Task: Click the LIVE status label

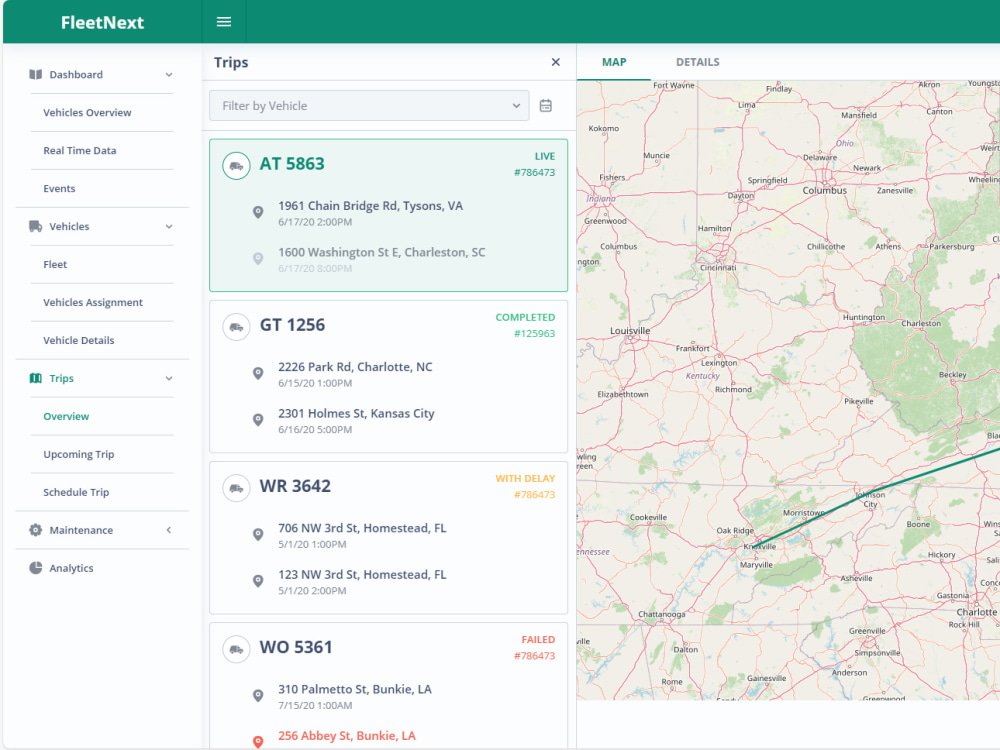Action: click(545, 156)
